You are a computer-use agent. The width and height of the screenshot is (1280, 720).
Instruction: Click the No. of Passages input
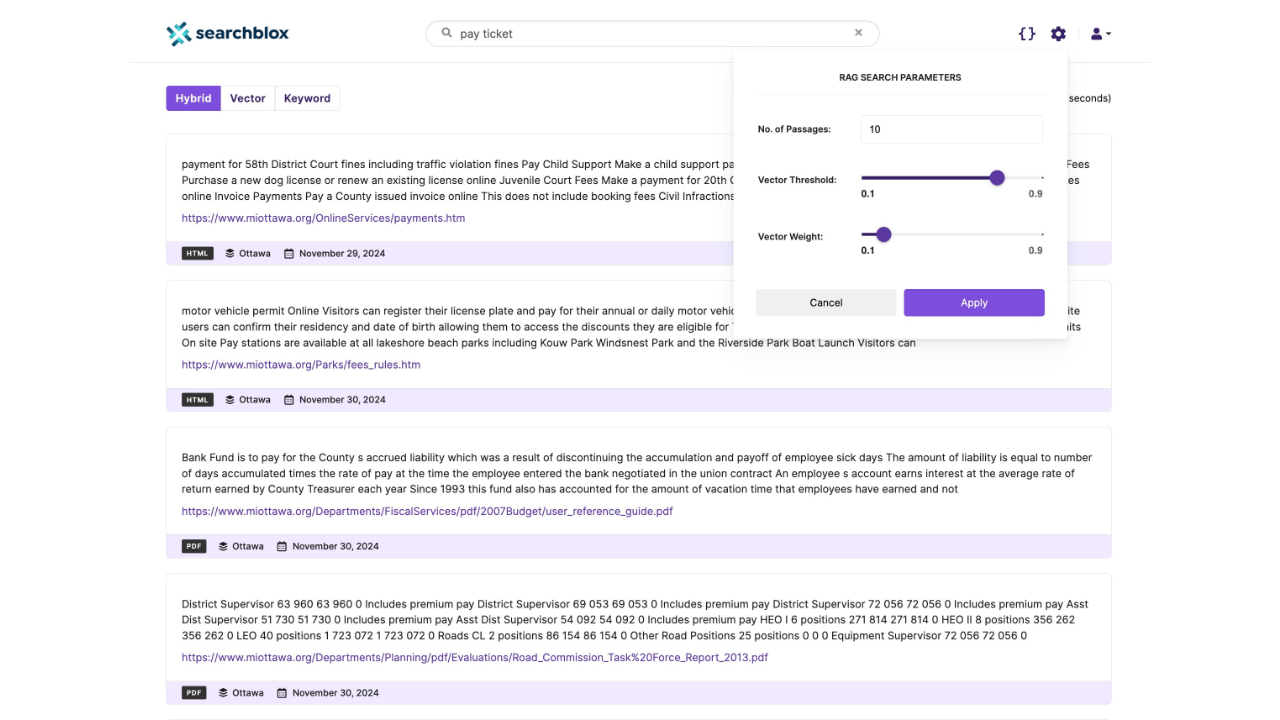click(951, 129)
